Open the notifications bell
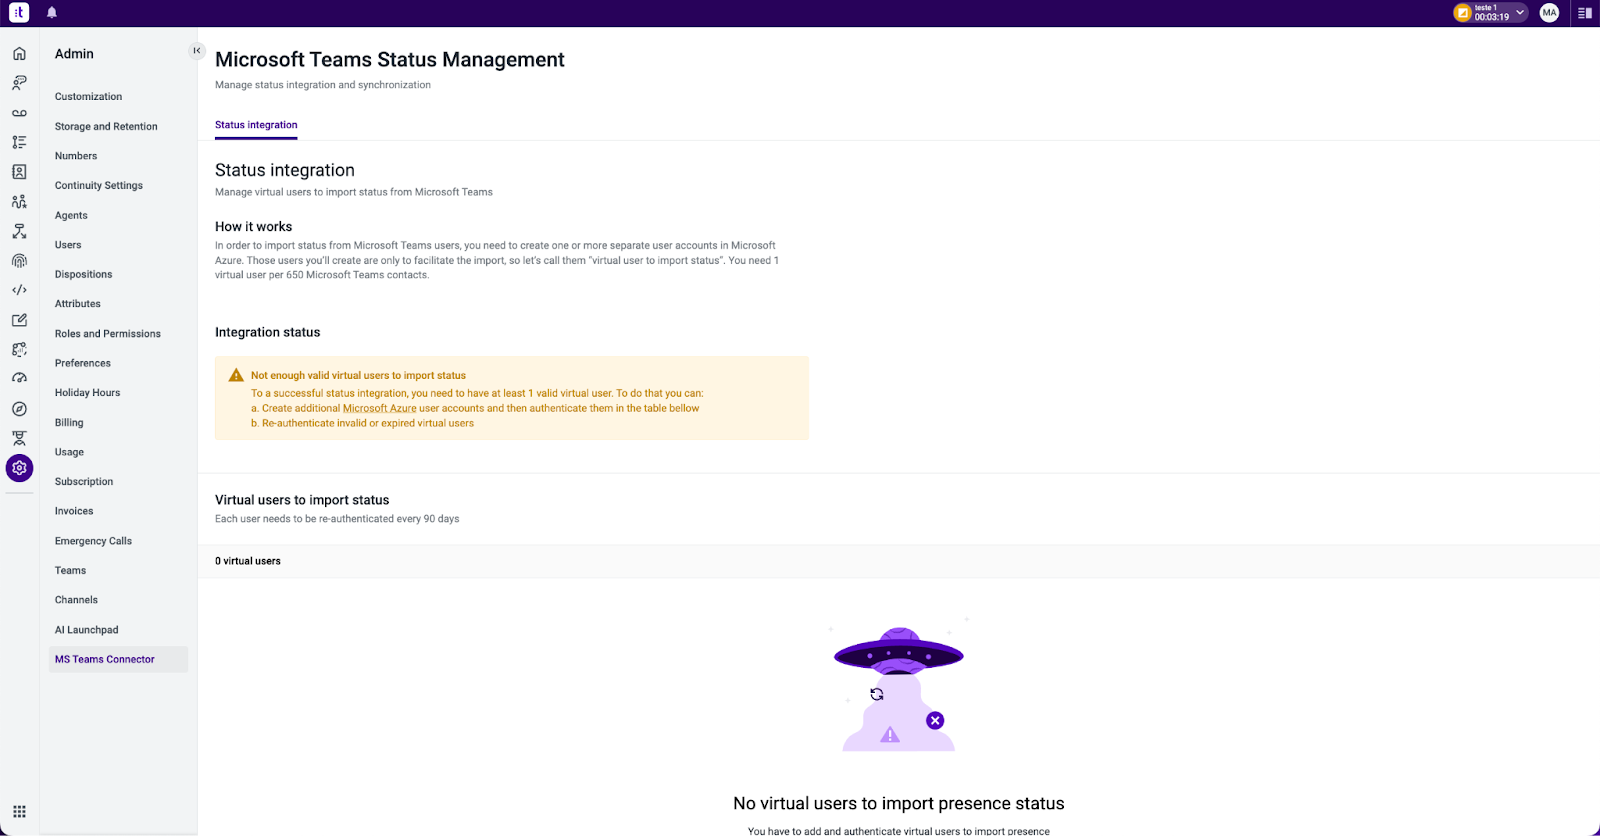Screen dimensions: 1600x836 (52, 13)
